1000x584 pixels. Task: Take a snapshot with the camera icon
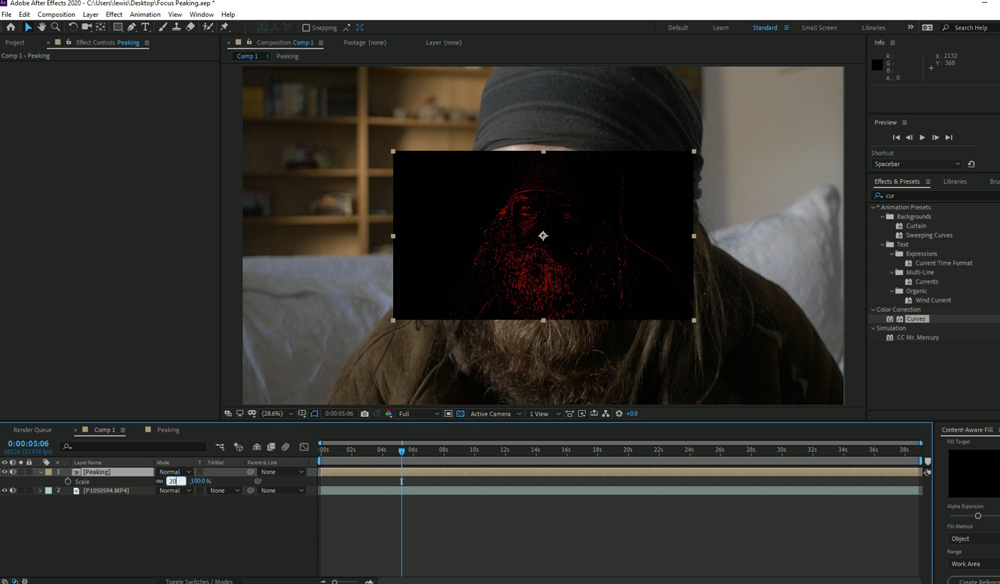[364, 414]
